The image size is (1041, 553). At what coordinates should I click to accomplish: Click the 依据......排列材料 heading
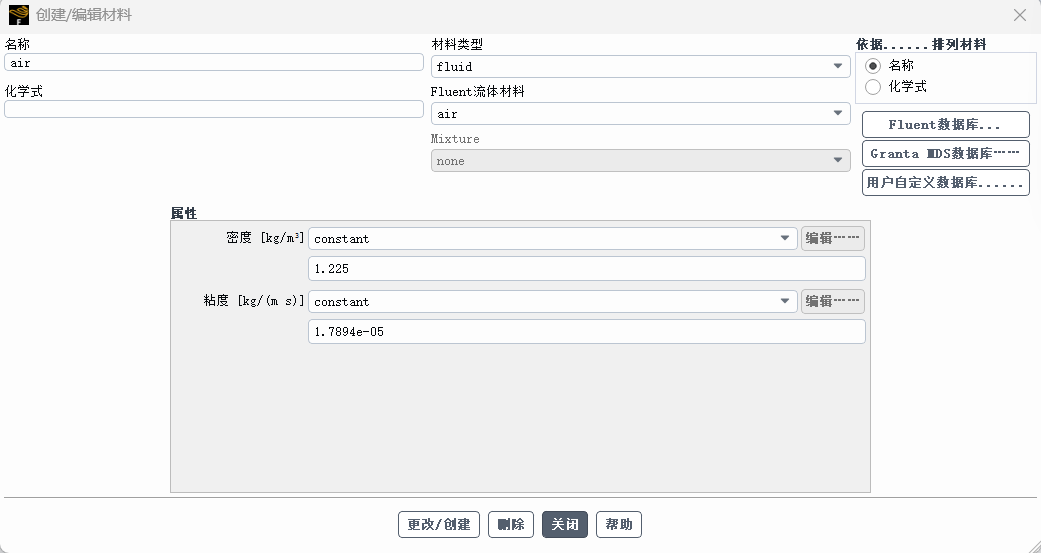[x=921, y=44]
